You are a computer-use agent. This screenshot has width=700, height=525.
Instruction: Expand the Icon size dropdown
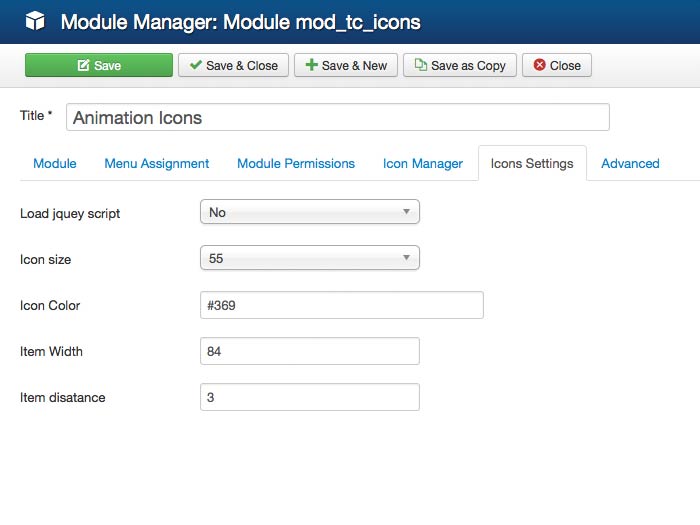click(309, 258)
